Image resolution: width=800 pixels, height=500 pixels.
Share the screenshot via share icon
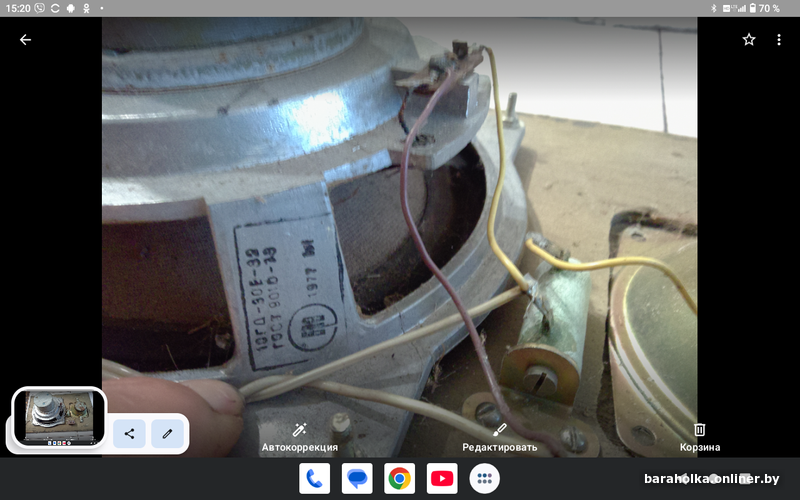(x=130, y=434)
